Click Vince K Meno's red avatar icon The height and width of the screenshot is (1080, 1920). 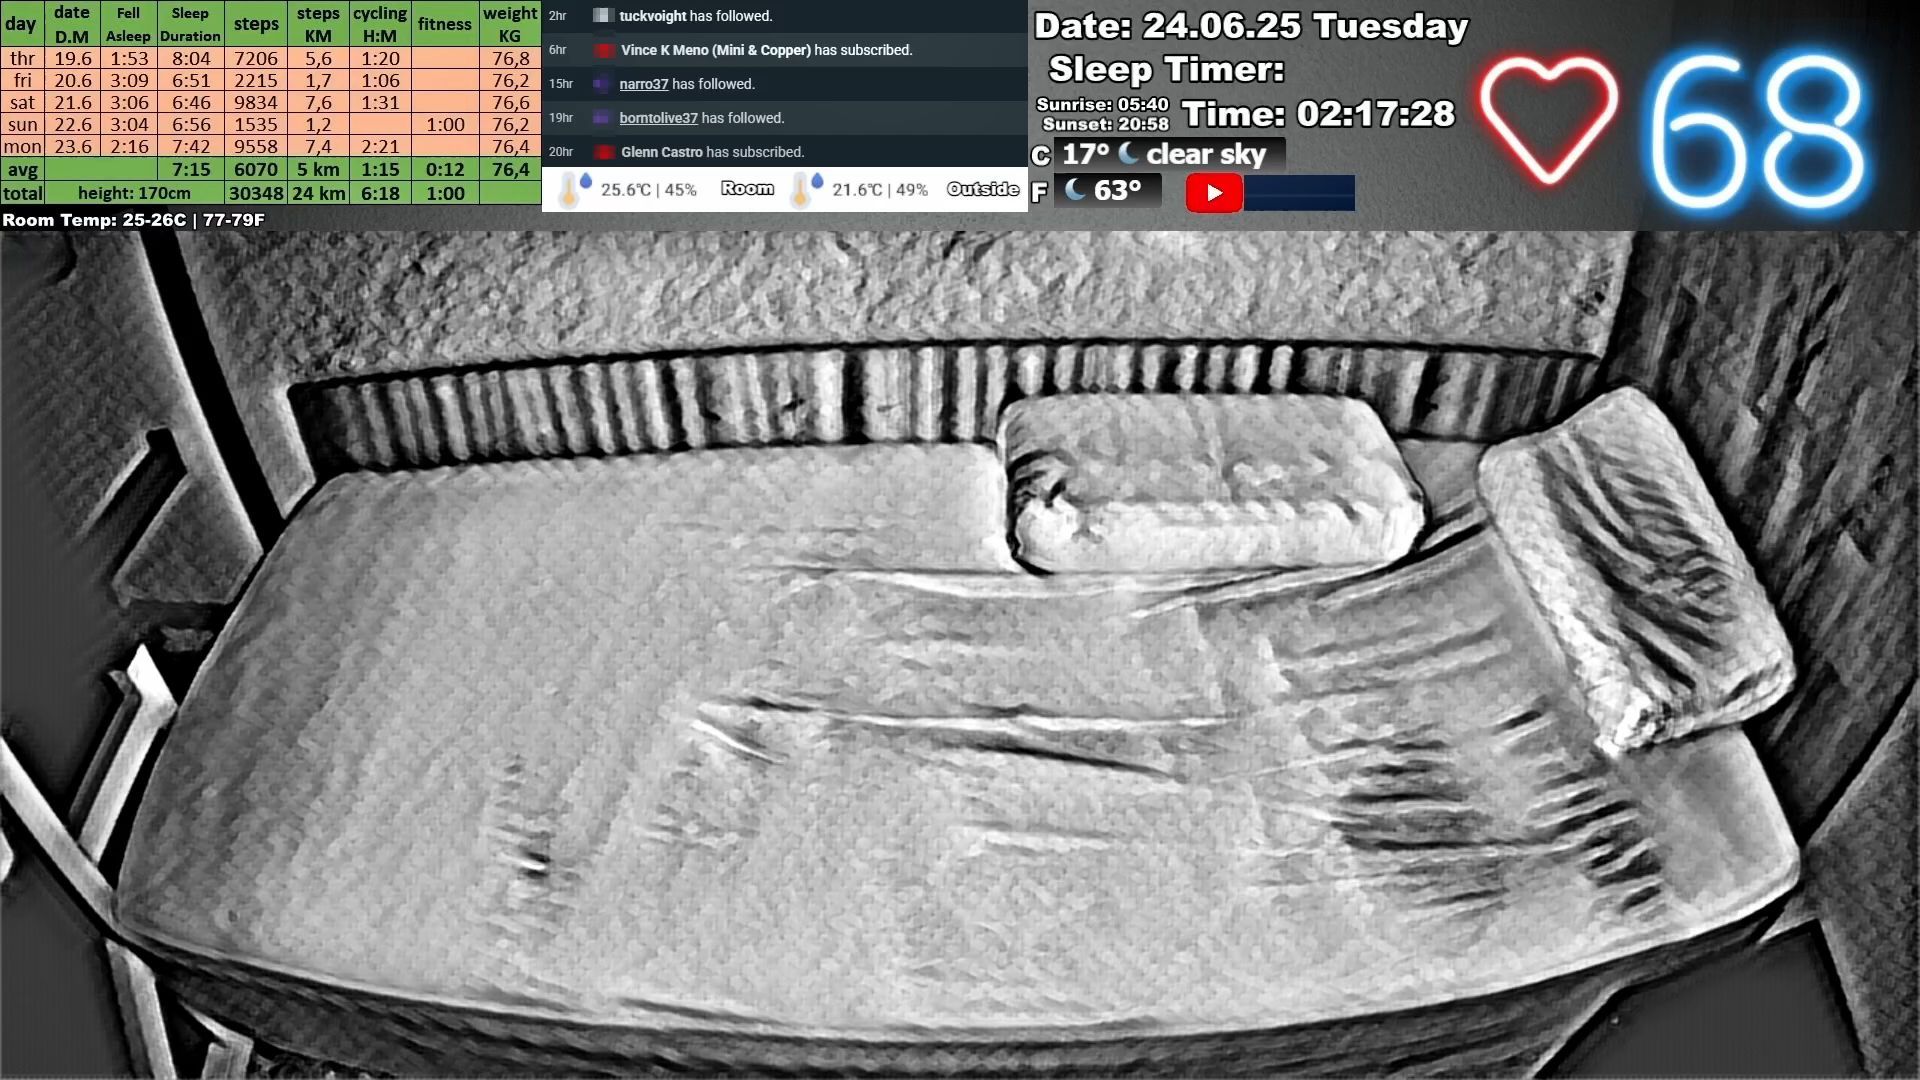(x=603, y=50)
